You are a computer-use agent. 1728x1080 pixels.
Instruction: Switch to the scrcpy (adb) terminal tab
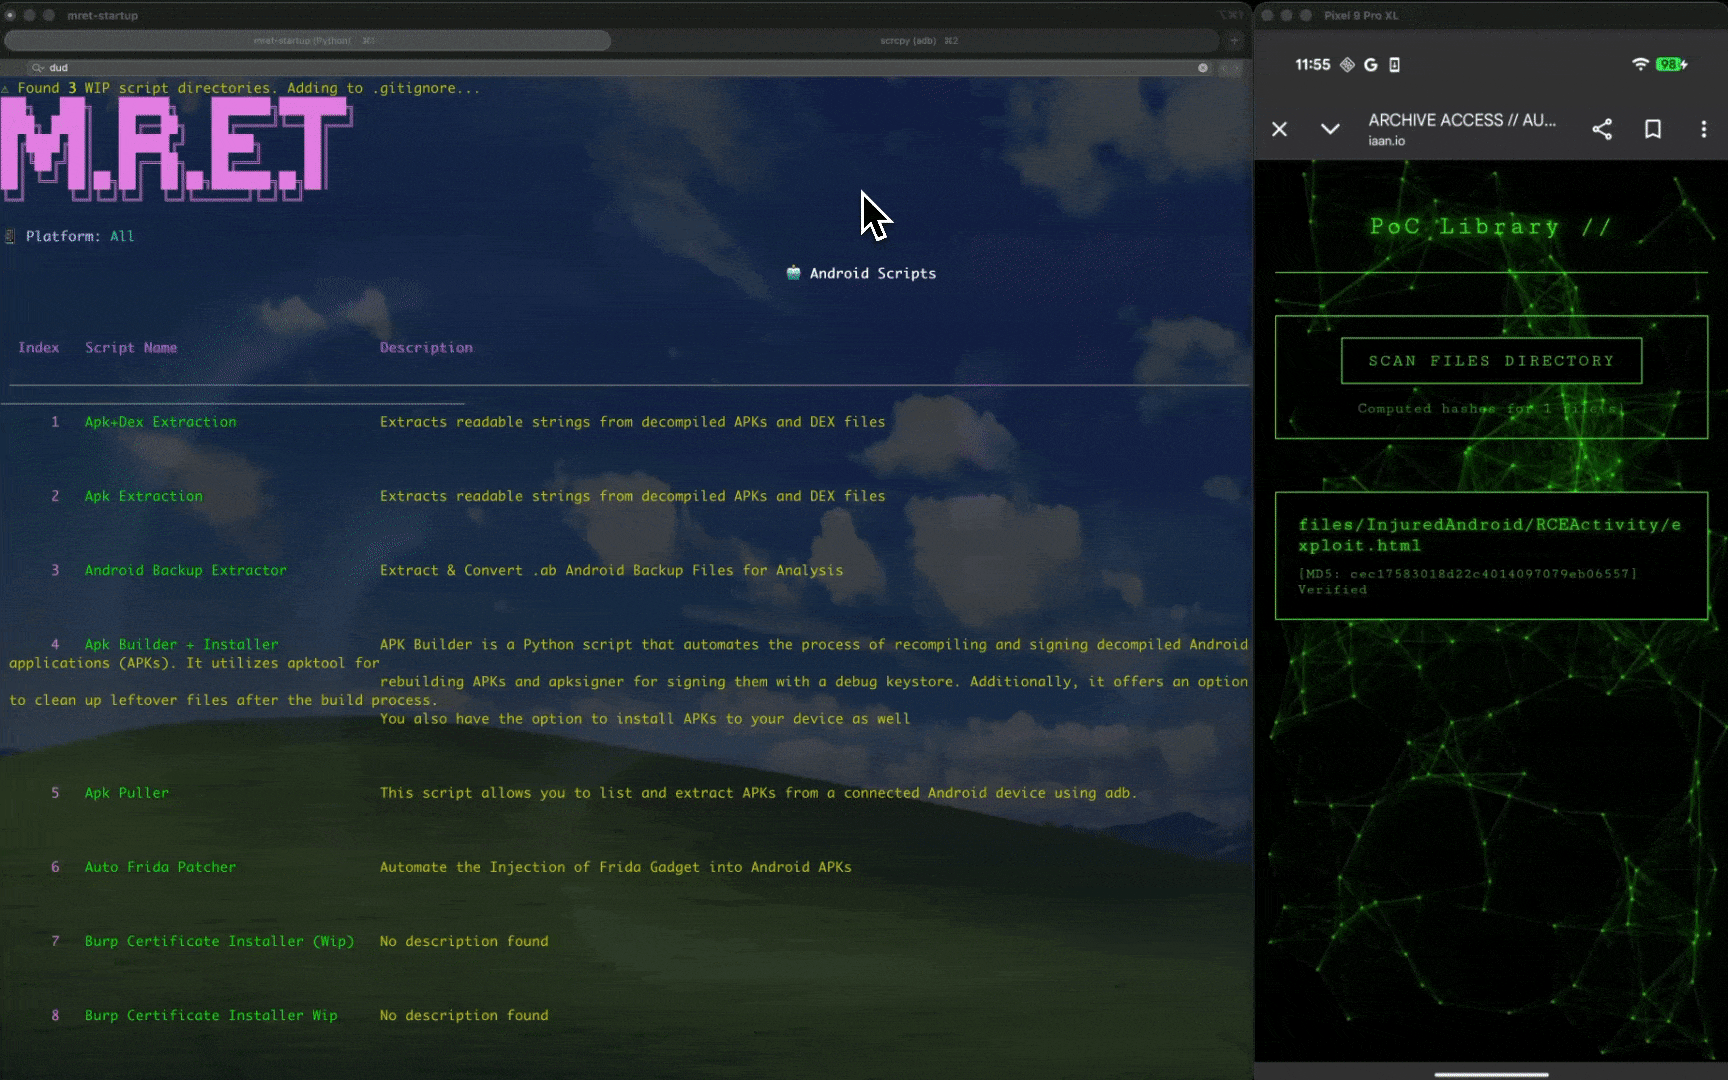tap(918, 41)
